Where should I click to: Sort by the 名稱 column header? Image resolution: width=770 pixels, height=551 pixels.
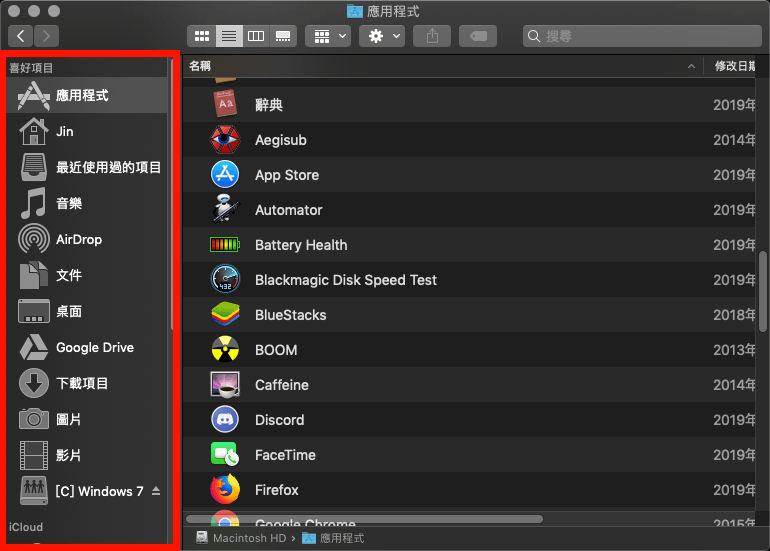[x=442, y=66]
